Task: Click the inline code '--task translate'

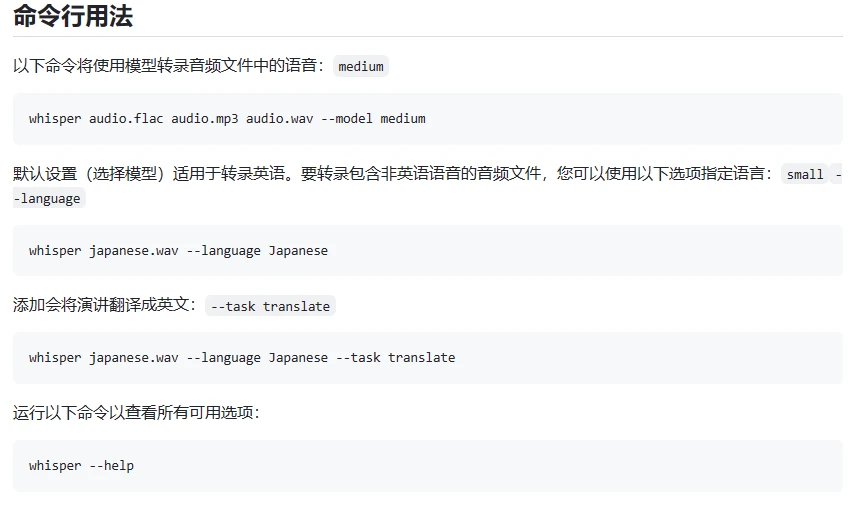Action: pos(270,306)
